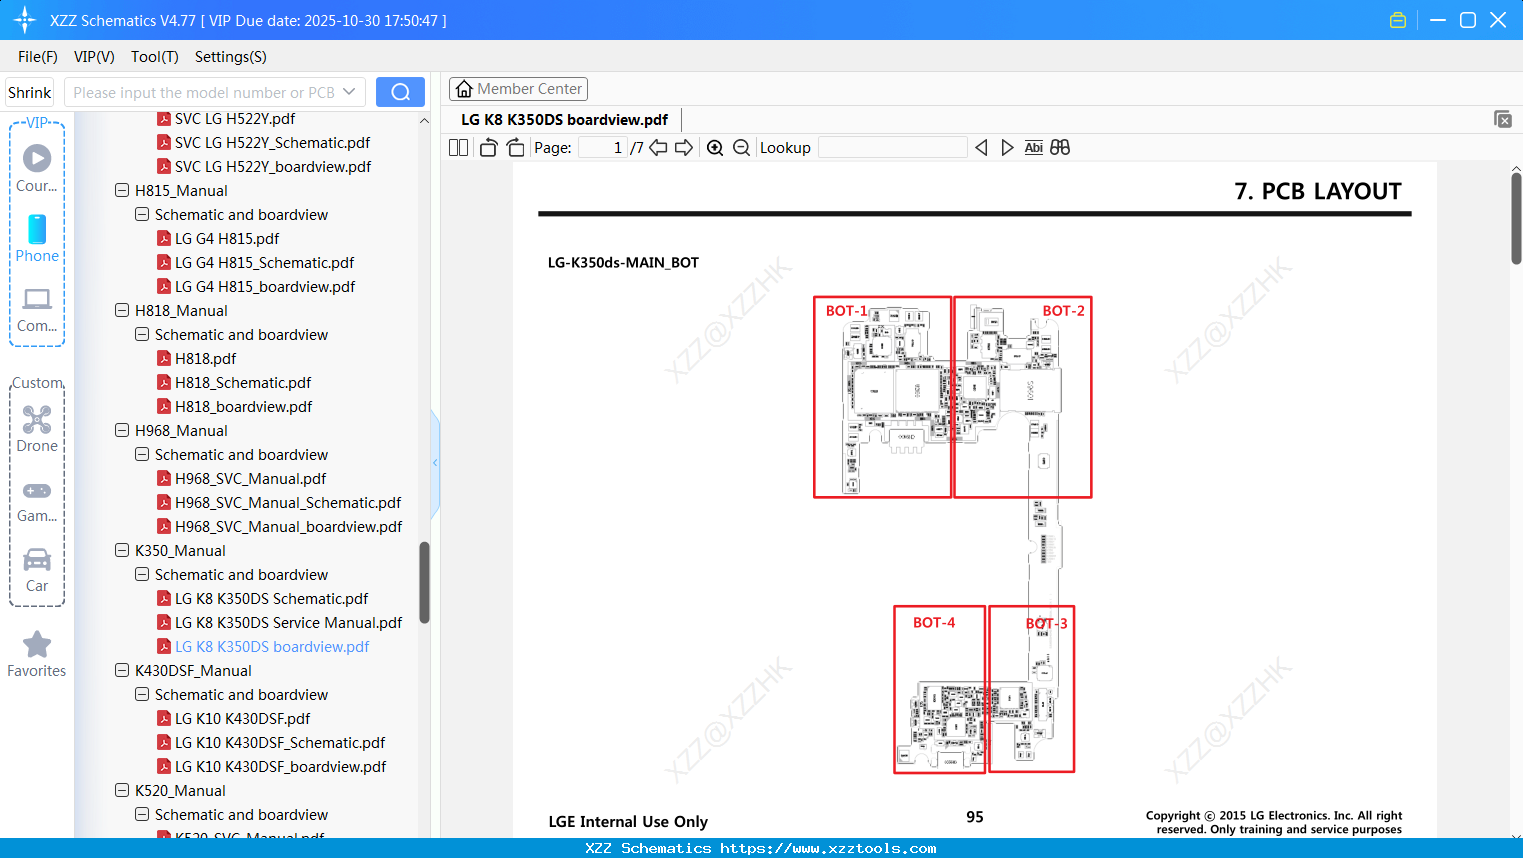Rotate the page clockwise
Image resolution: width=1523 pixels, height=858 pixels.
(515, 148)
